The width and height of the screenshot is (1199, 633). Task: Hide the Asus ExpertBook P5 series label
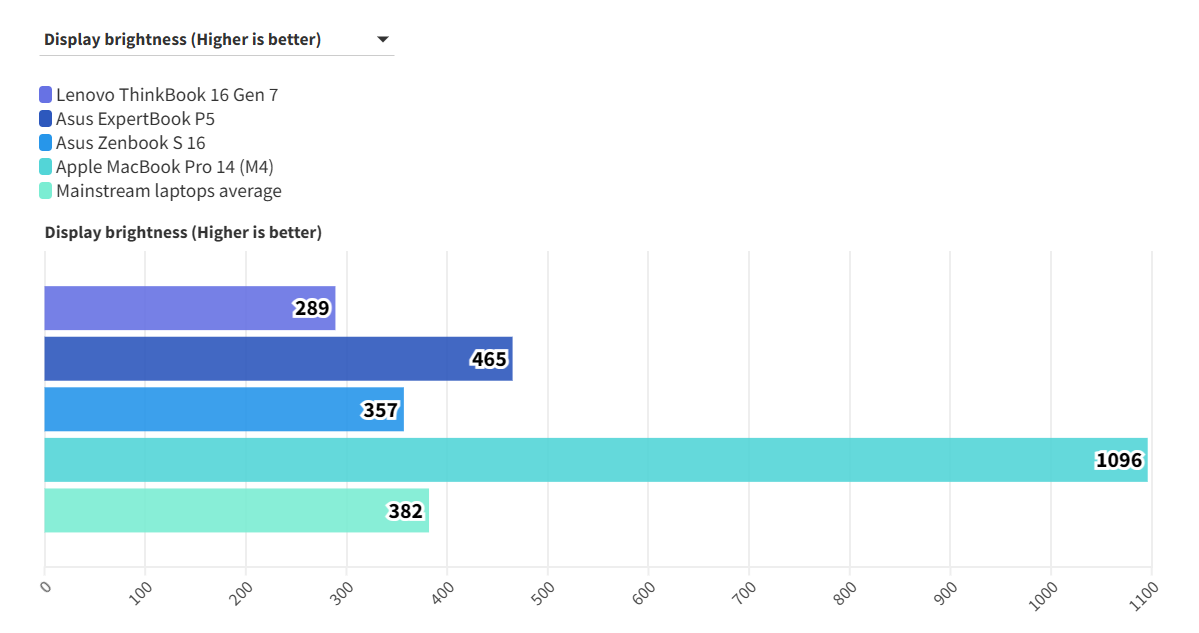click(x=135, y=119)
